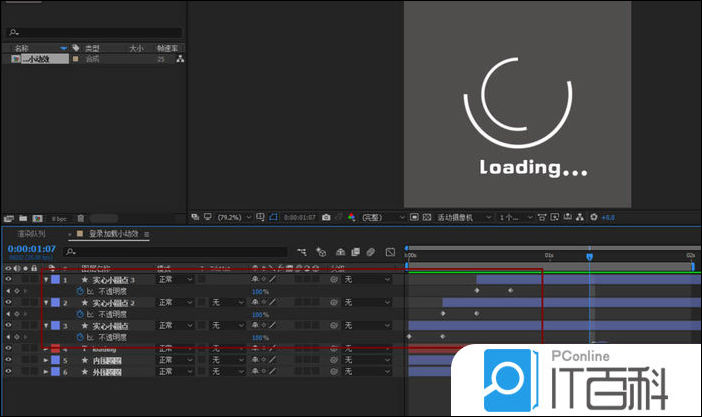
Task: Toggle visibility of layer 5 内圆弧
Action: coord(8,360)
